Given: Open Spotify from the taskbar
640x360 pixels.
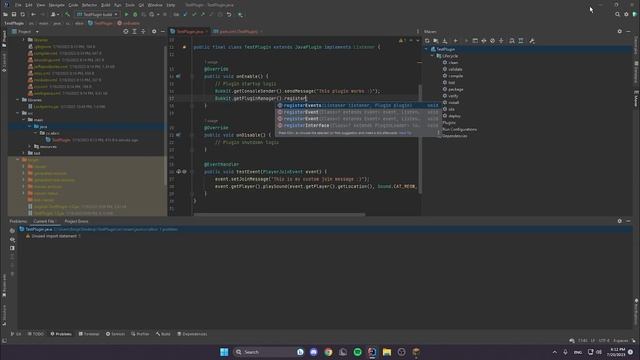Looking at the screenshot, I should tap(358, 352).
